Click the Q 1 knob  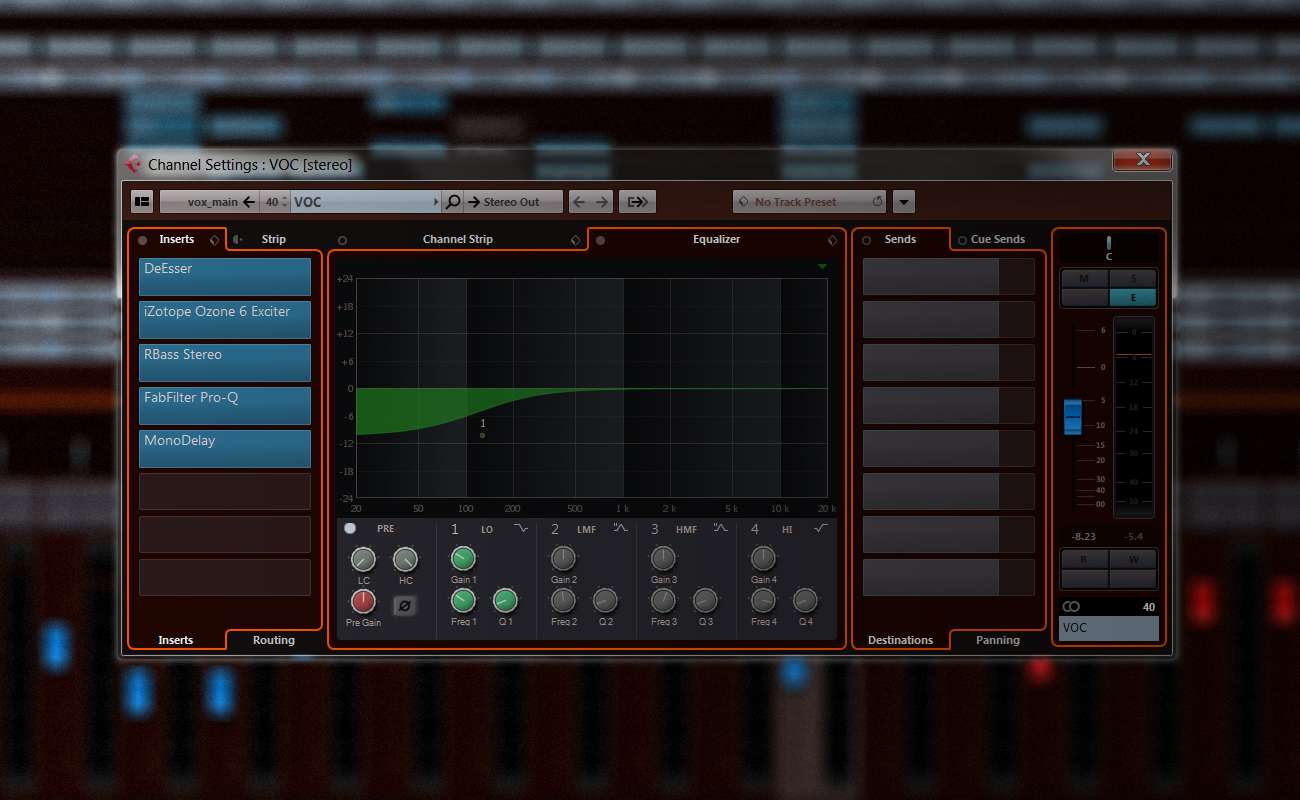click(x=505, y=601)
